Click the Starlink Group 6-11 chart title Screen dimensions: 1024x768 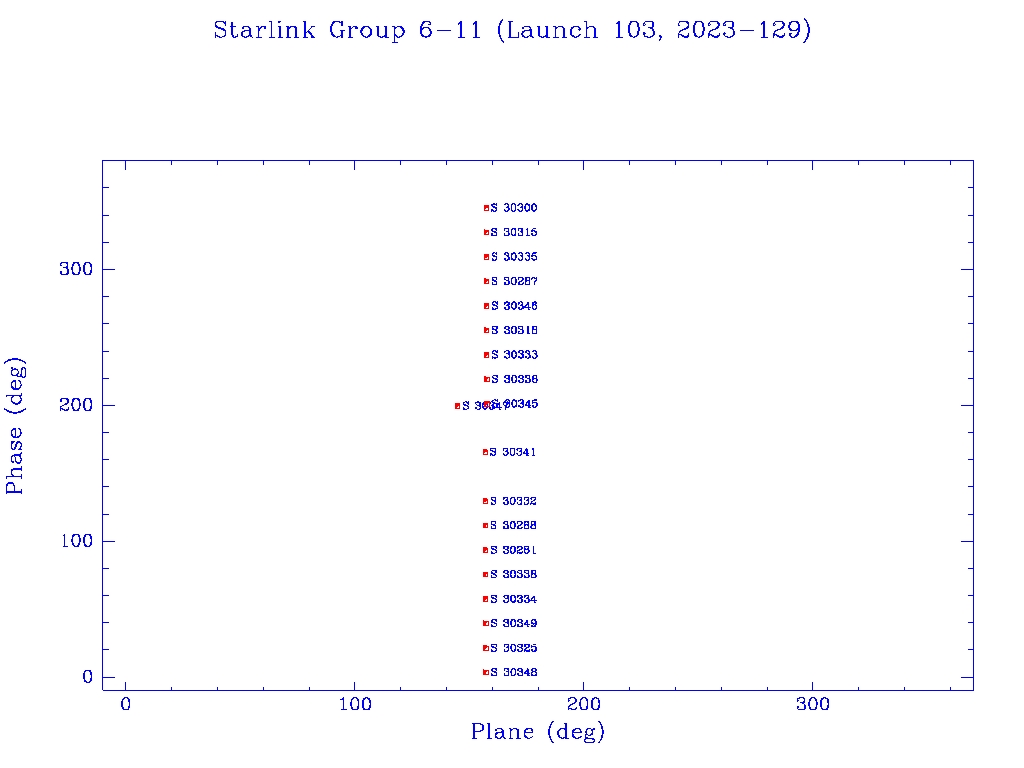tap(512, 31)
